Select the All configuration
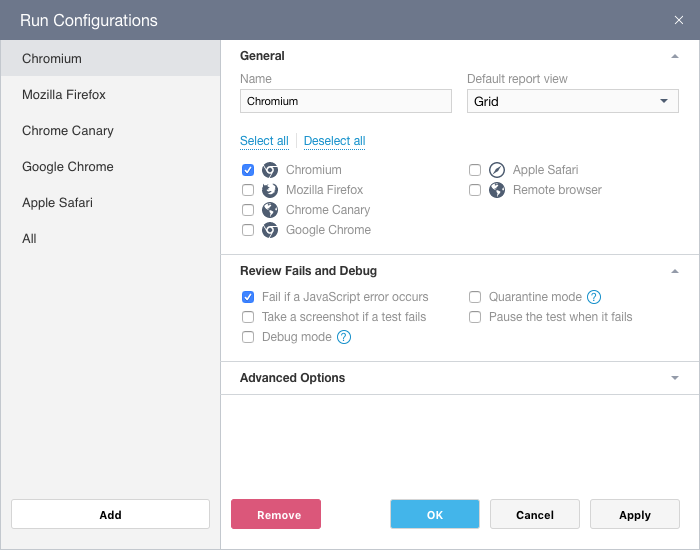Image resolution: width=700 pixels, height=550 pixels. [x=110, y=238]
